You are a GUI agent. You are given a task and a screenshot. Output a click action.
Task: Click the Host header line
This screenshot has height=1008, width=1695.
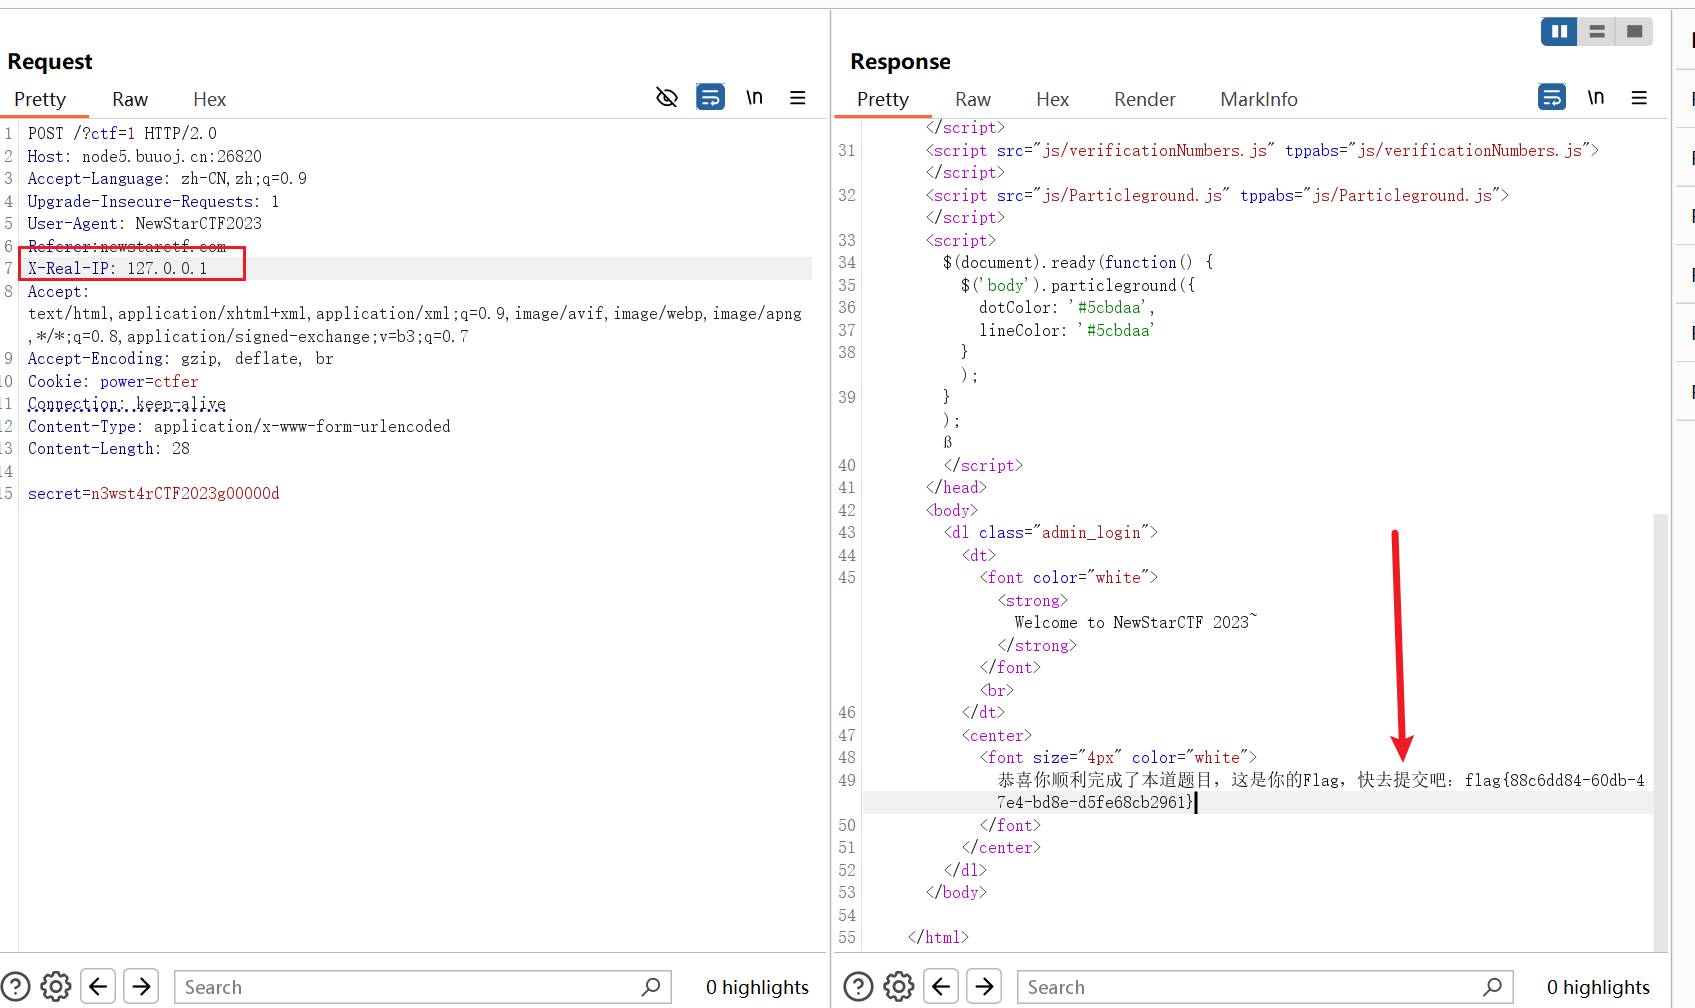click(x=145, y=156)
